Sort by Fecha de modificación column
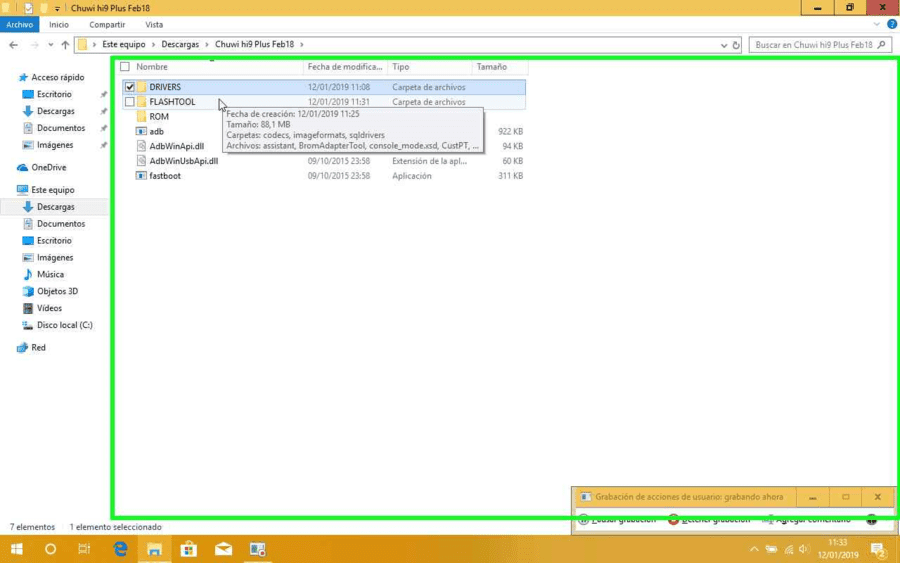This screenshot has height=563, width=900. (345, 67)
